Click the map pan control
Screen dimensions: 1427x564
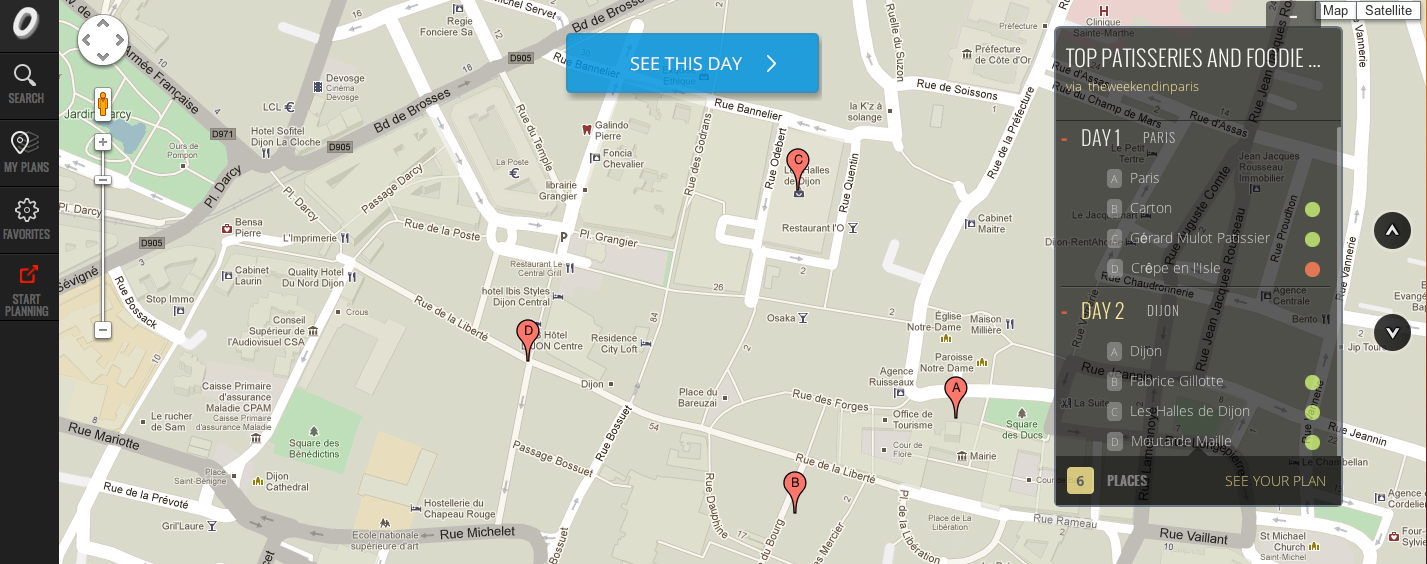[x=103, y=40]
